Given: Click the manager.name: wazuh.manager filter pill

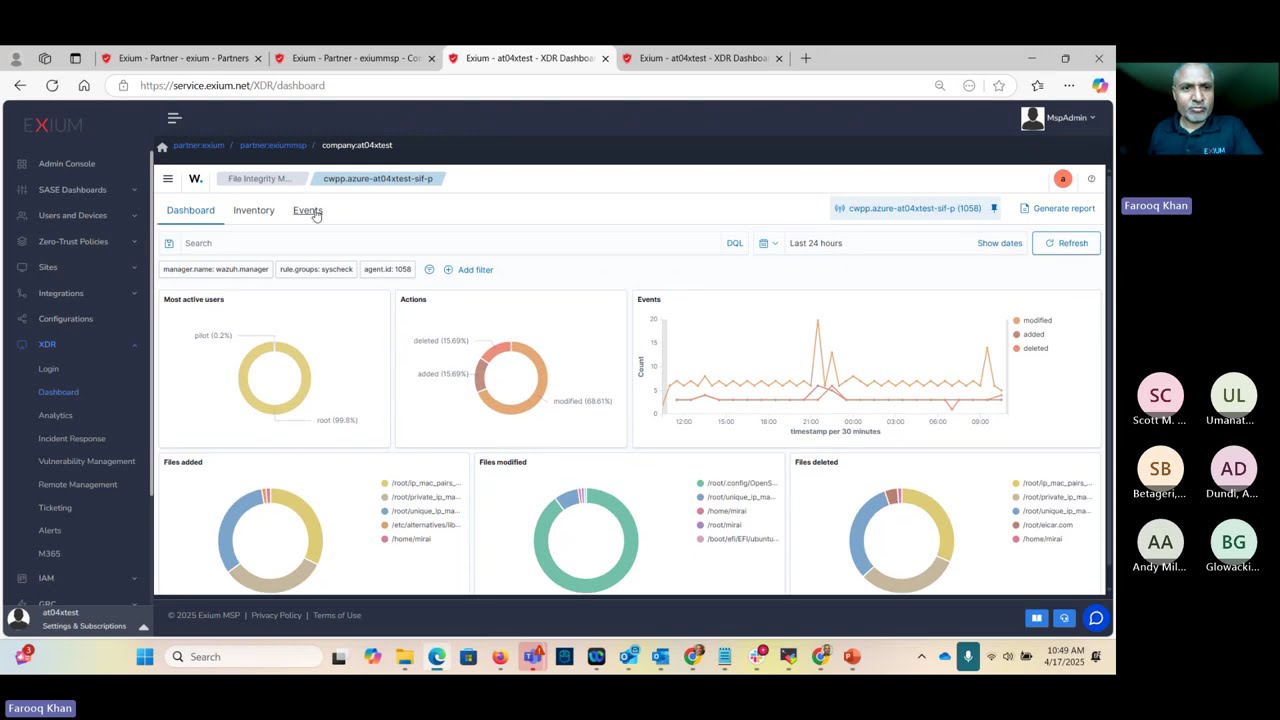Looking at the screenshot, I should (x=216, y=270).
